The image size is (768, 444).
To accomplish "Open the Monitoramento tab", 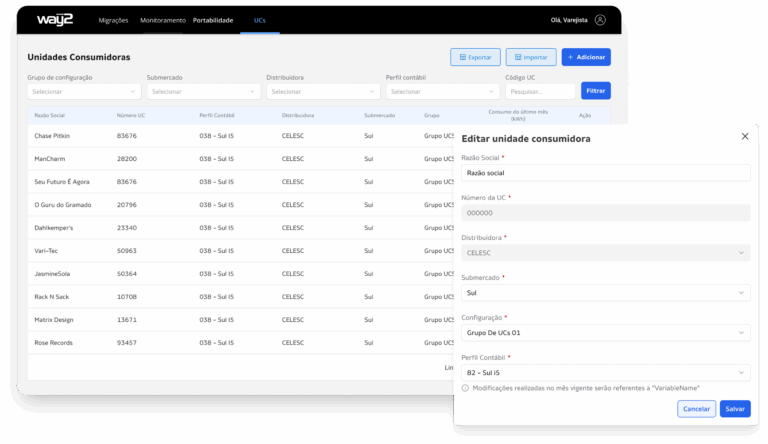I will pyautogui.click(x=163, y=20).
